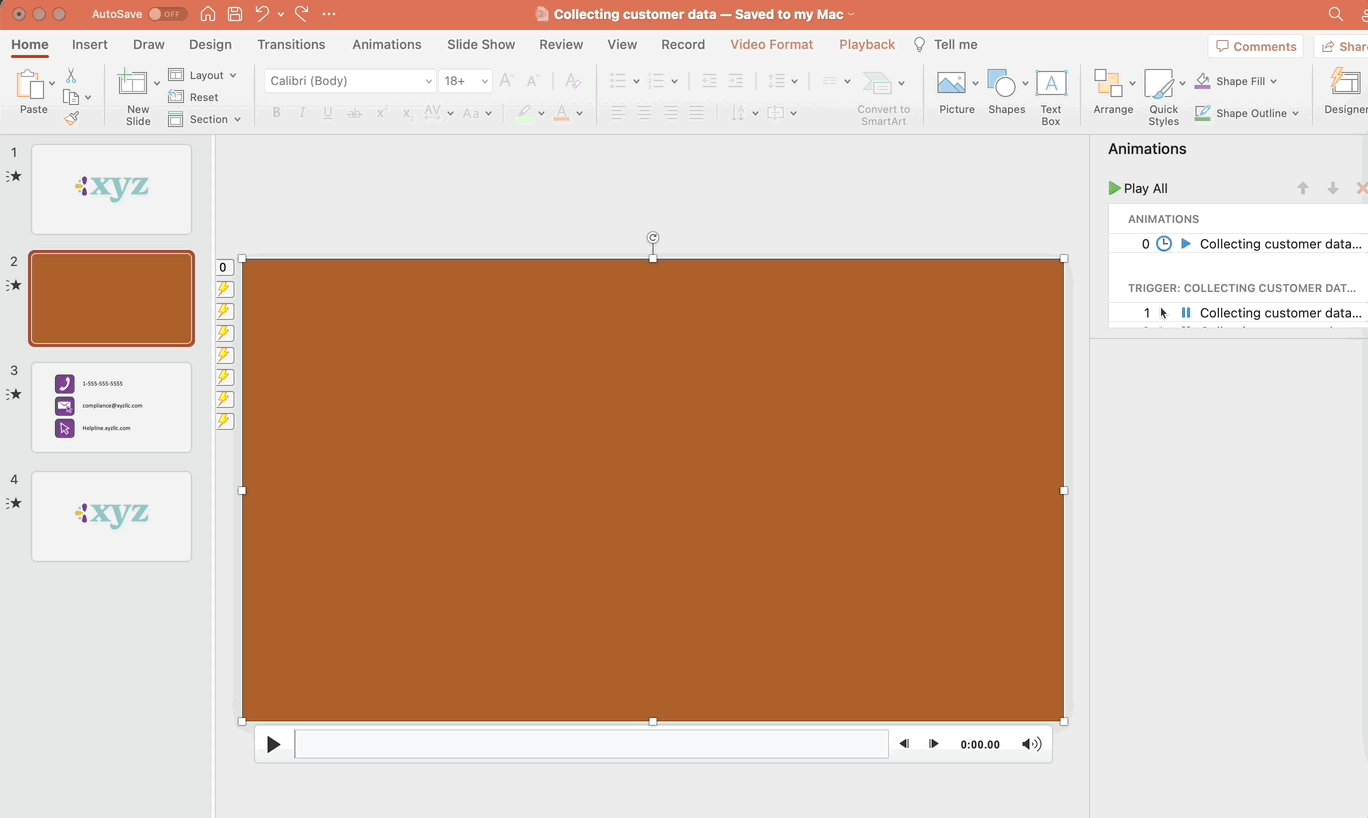1368x818 pixels.
Task: Insert a Text Box
Action: pyautogui.click(x=1051, y=98)
